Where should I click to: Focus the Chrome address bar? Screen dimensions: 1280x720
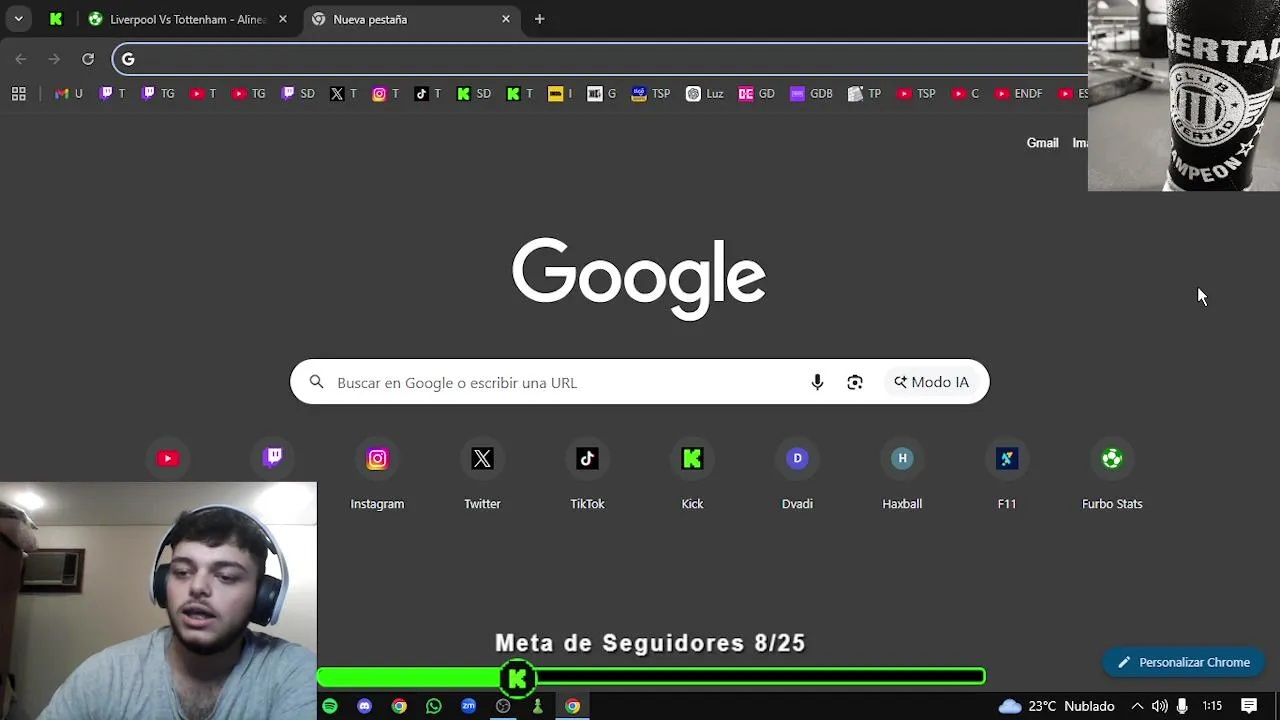tap(600, 59)
